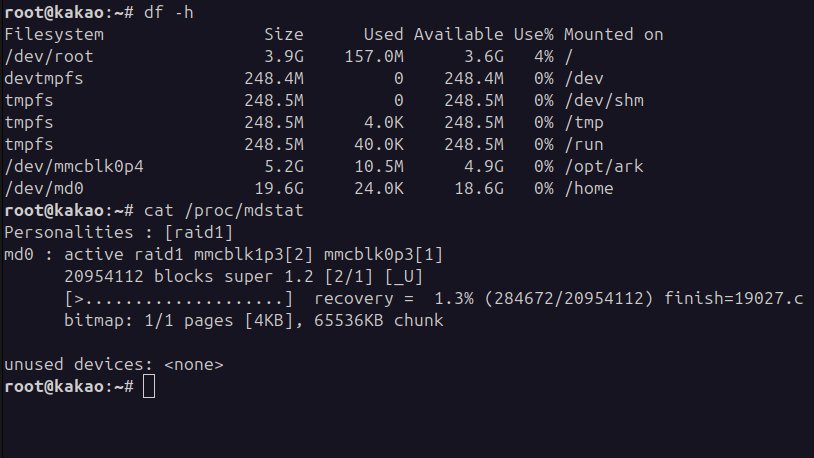Screen dimensions: 814x458
Task: Click the 'Use%' column header
Action: [x=534, y=35]
